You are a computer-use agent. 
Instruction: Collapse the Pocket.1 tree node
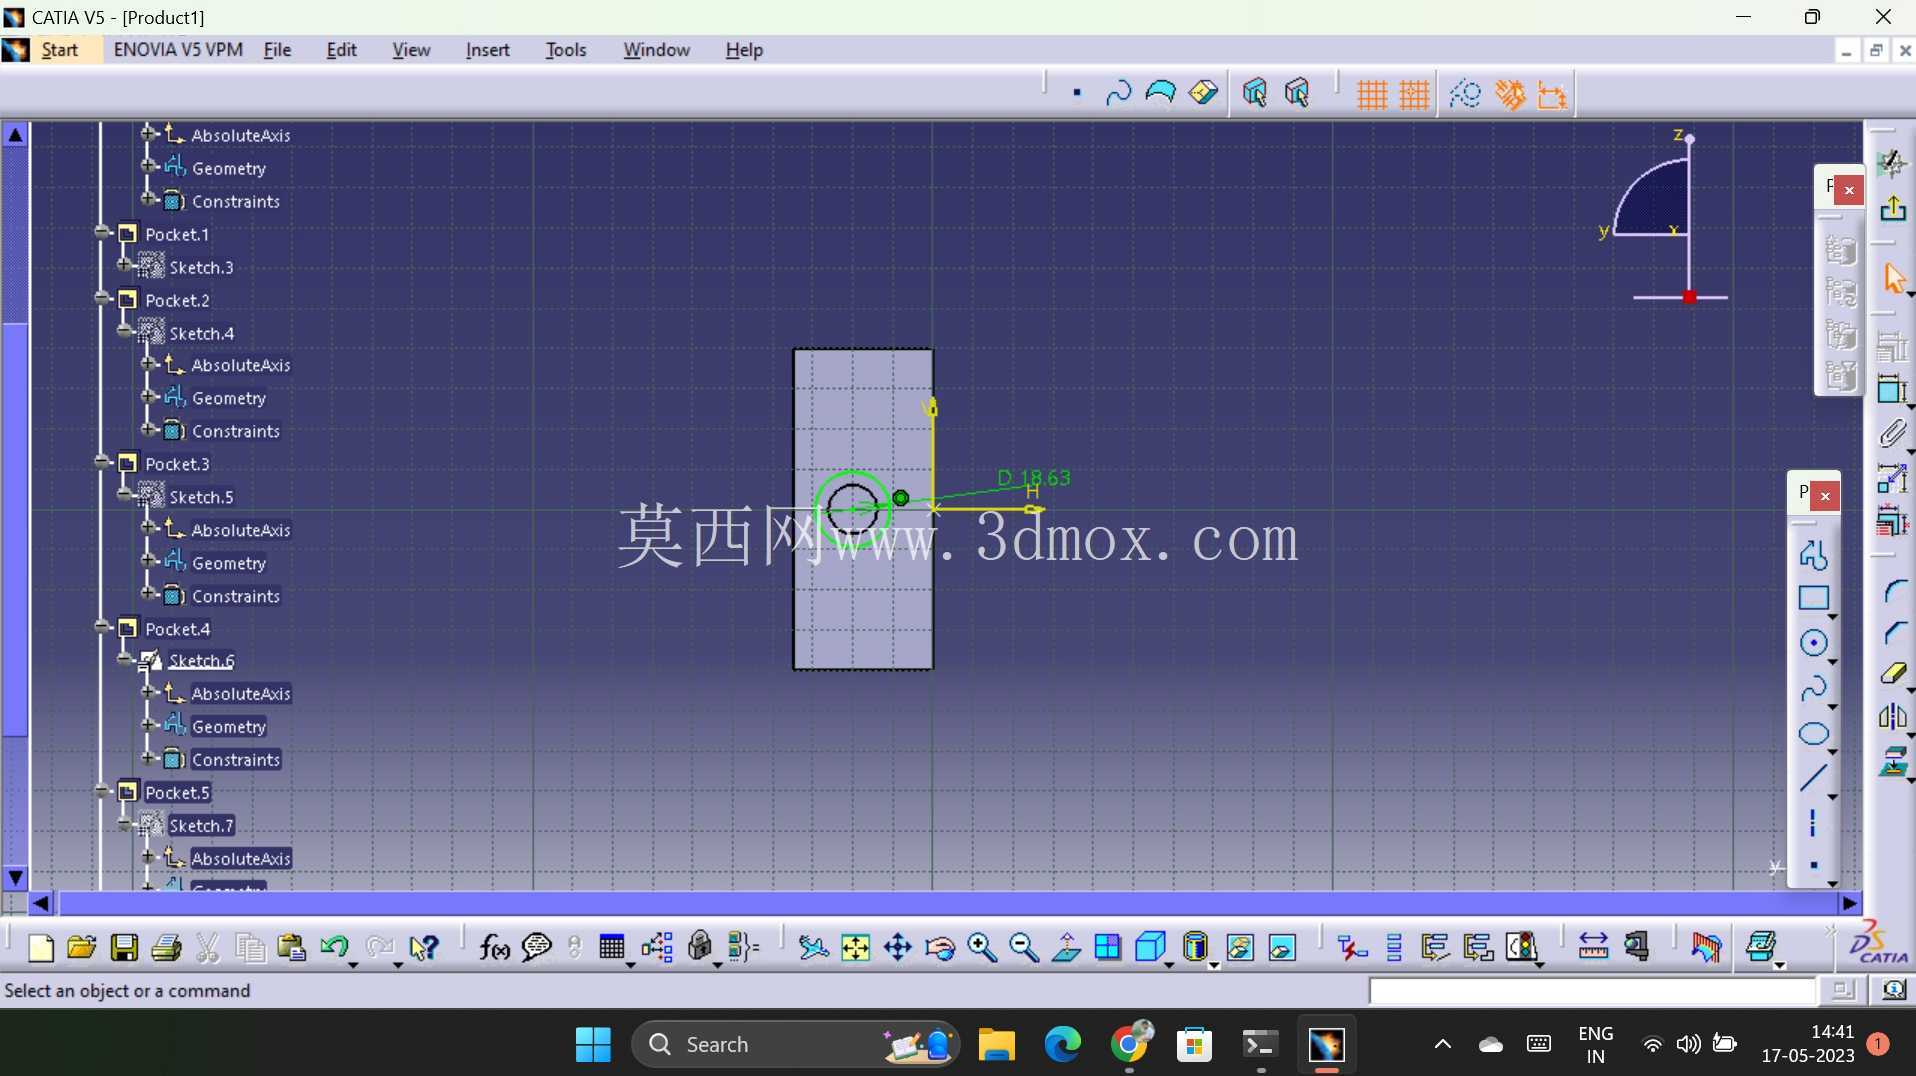coord(102,232)
